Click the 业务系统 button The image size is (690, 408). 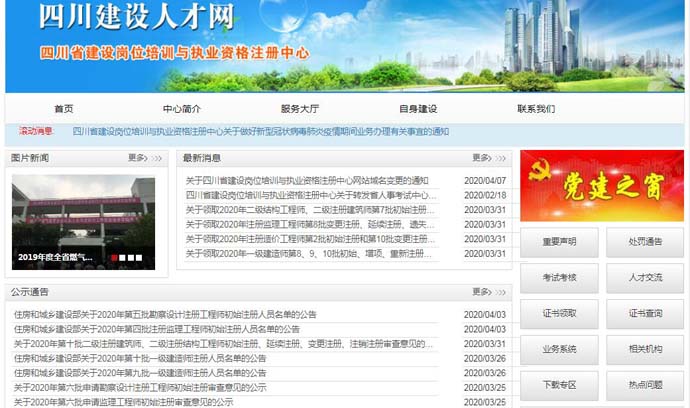559,349
